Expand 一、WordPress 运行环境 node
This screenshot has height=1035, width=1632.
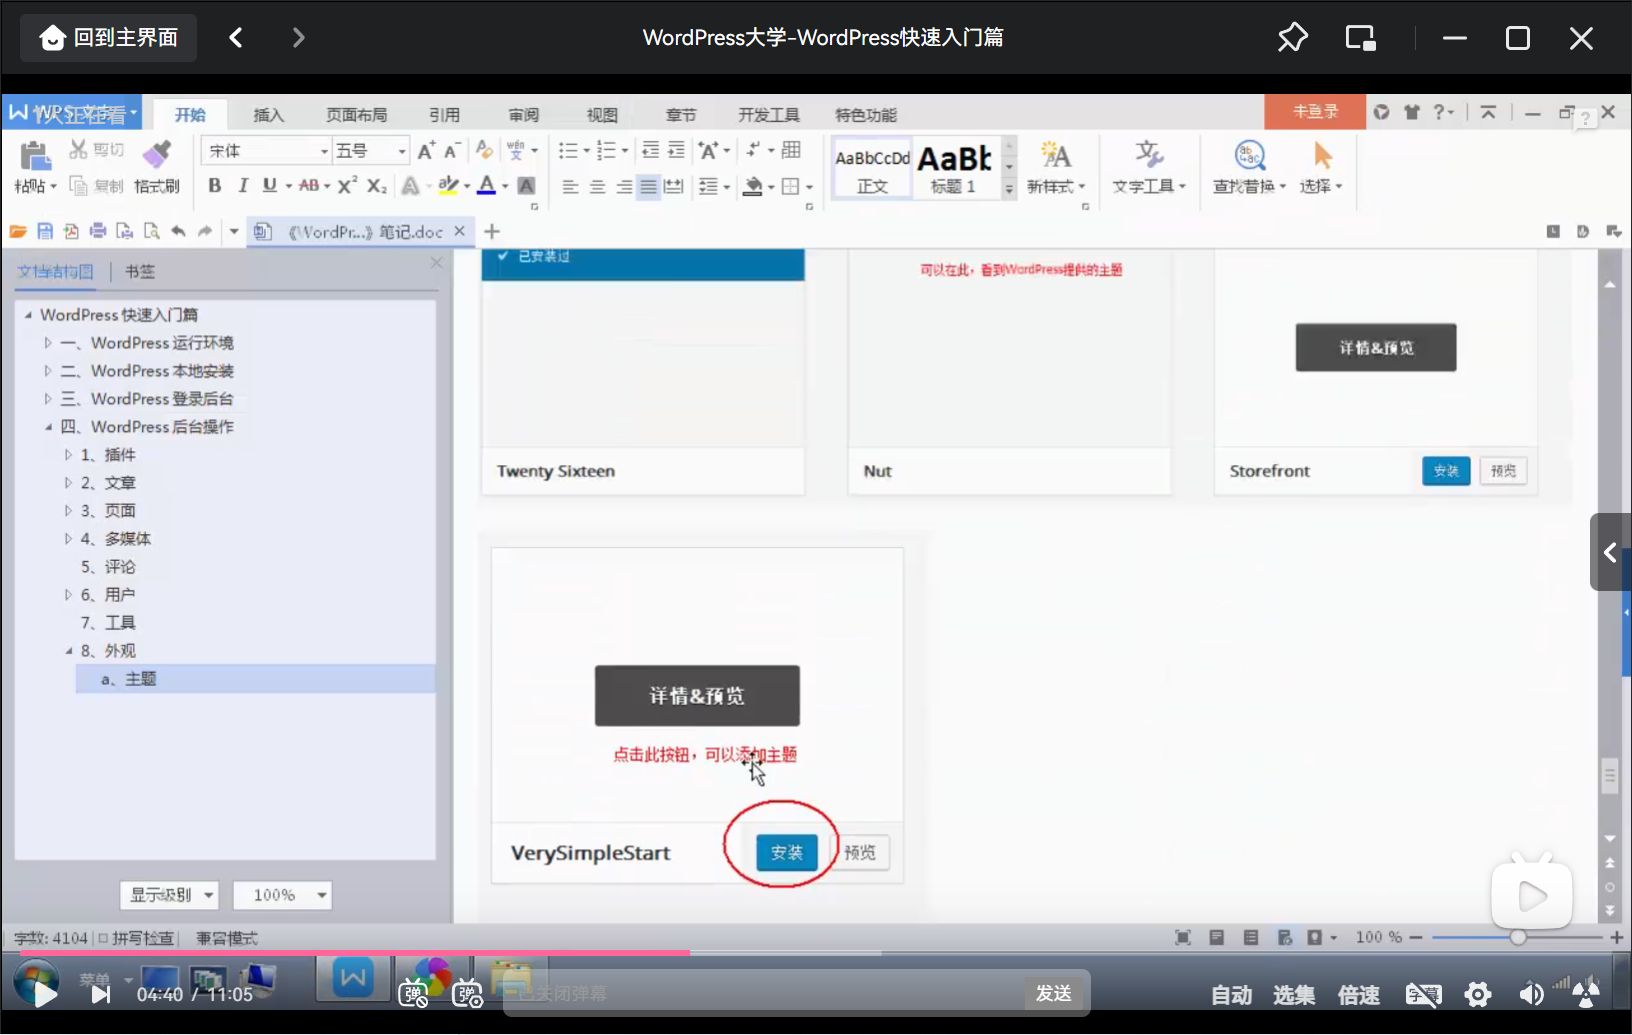47,343
